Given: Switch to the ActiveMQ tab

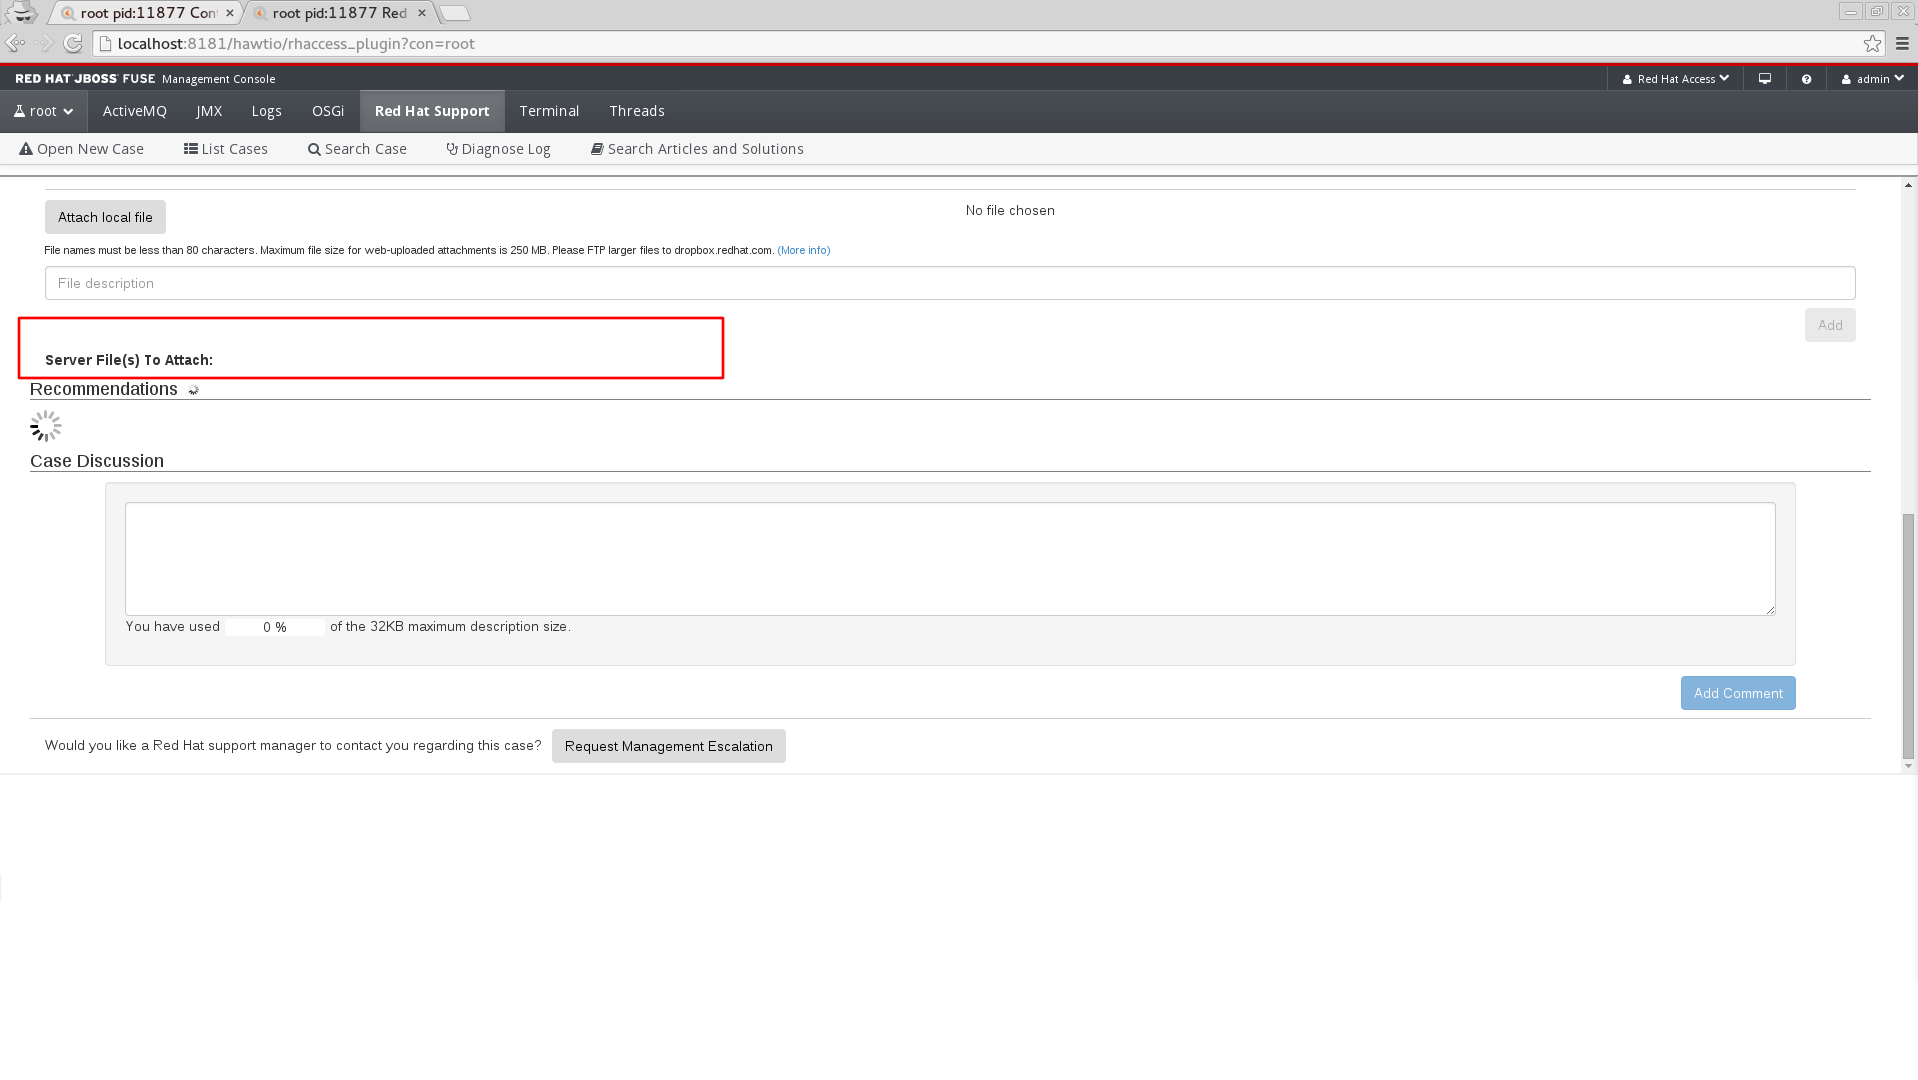Looking at the screenshot, I should click(x=135, y=111).
